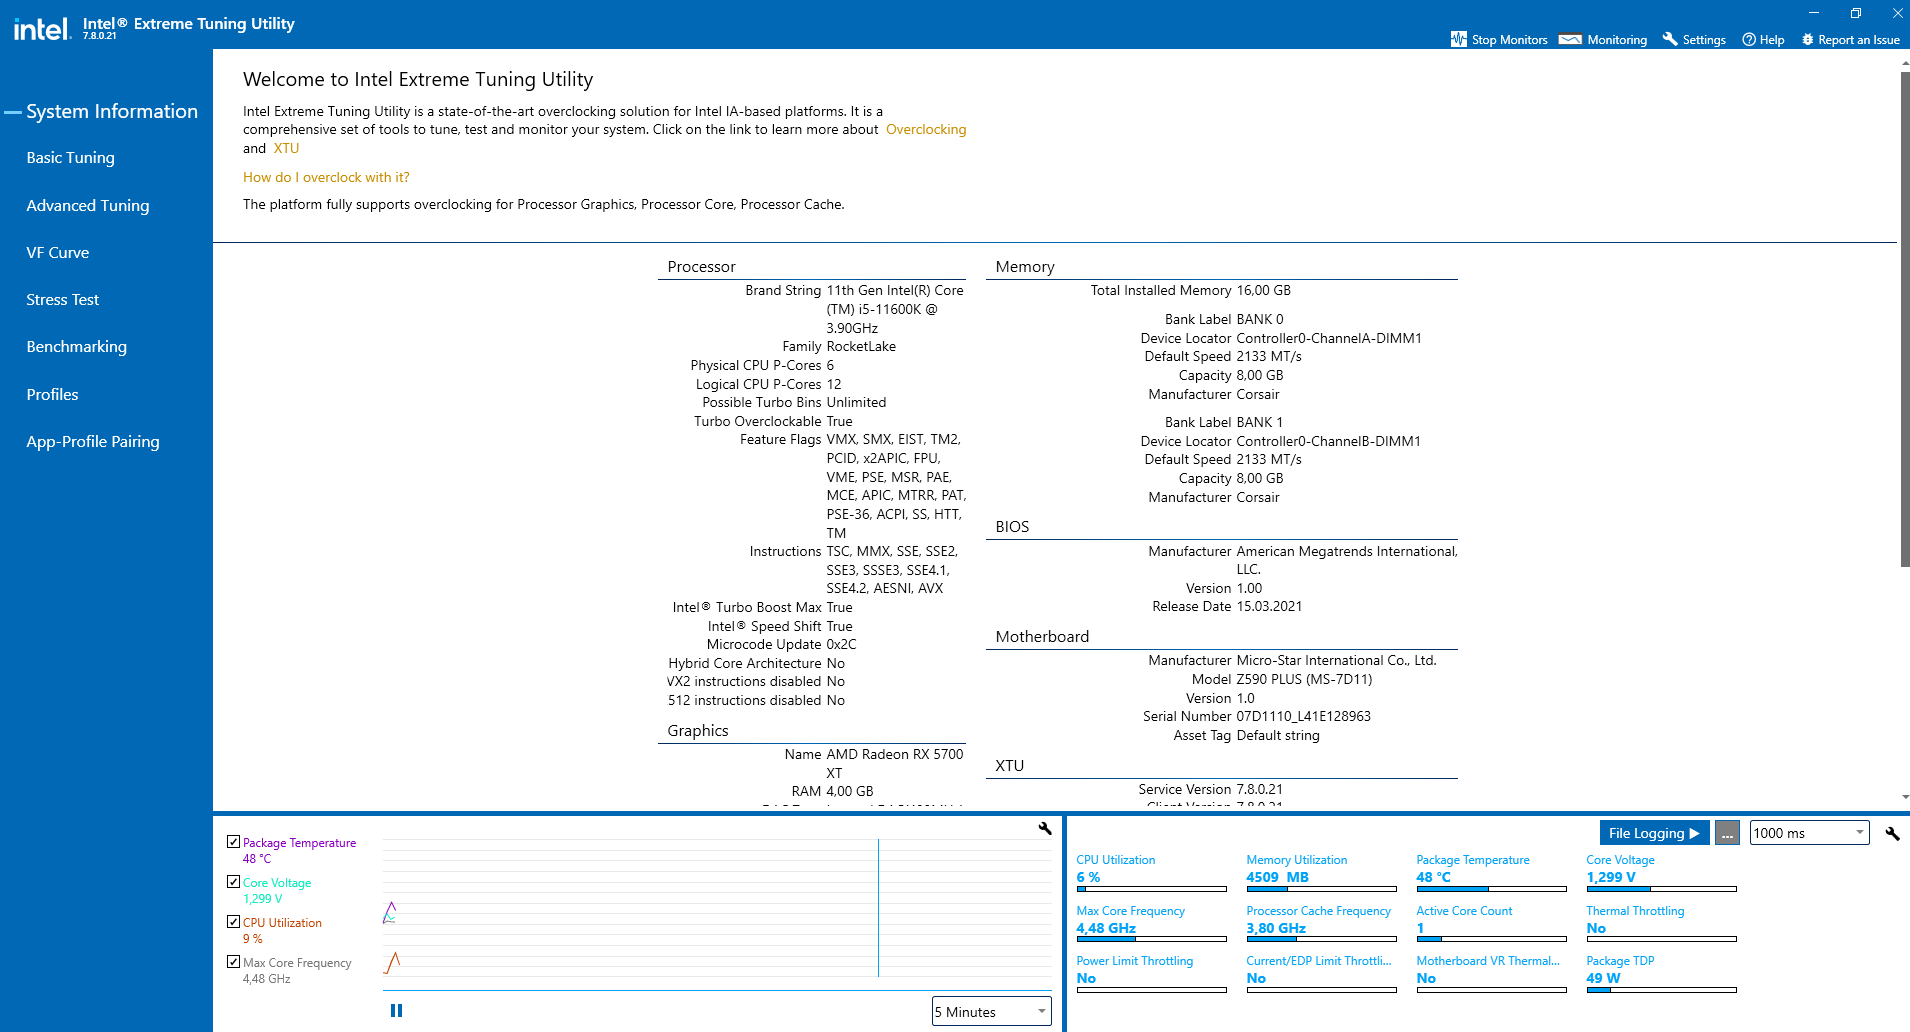Click Stop Monitors button label

[x=1509, y=40]
